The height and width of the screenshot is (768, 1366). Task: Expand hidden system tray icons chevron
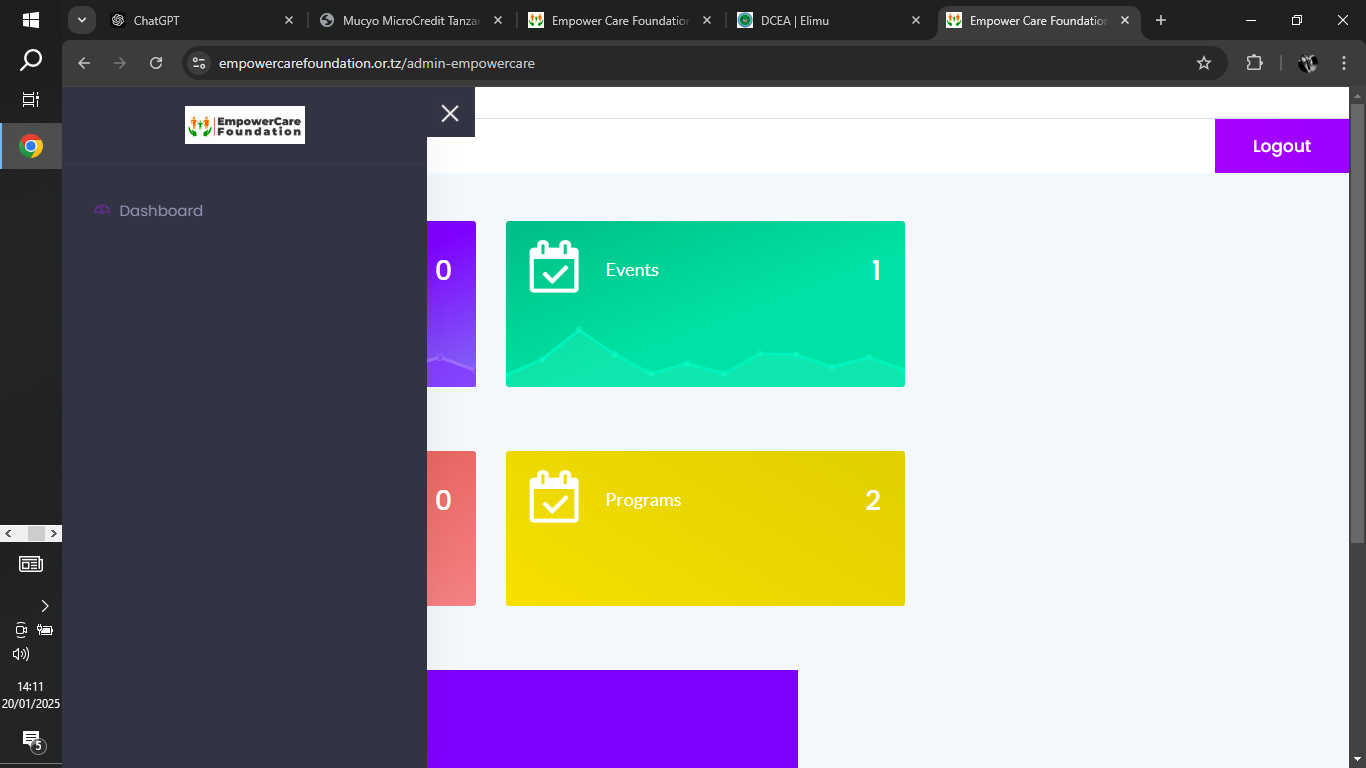coord(44,606)
